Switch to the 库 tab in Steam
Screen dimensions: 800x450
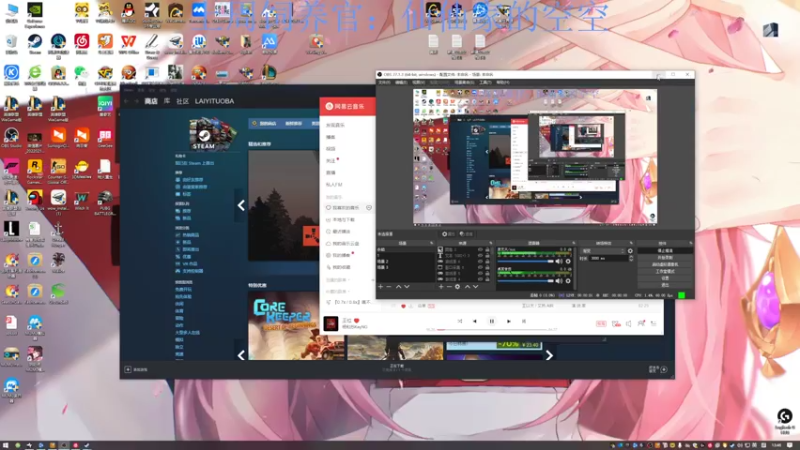pyautogui.click(x=167, y=101)
